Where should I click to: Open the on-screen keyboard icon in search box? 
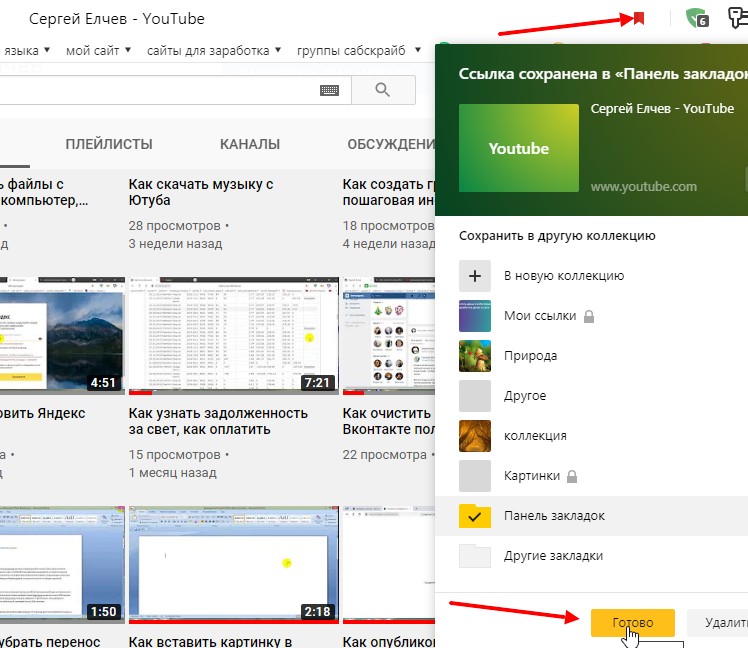coord(329,90)
